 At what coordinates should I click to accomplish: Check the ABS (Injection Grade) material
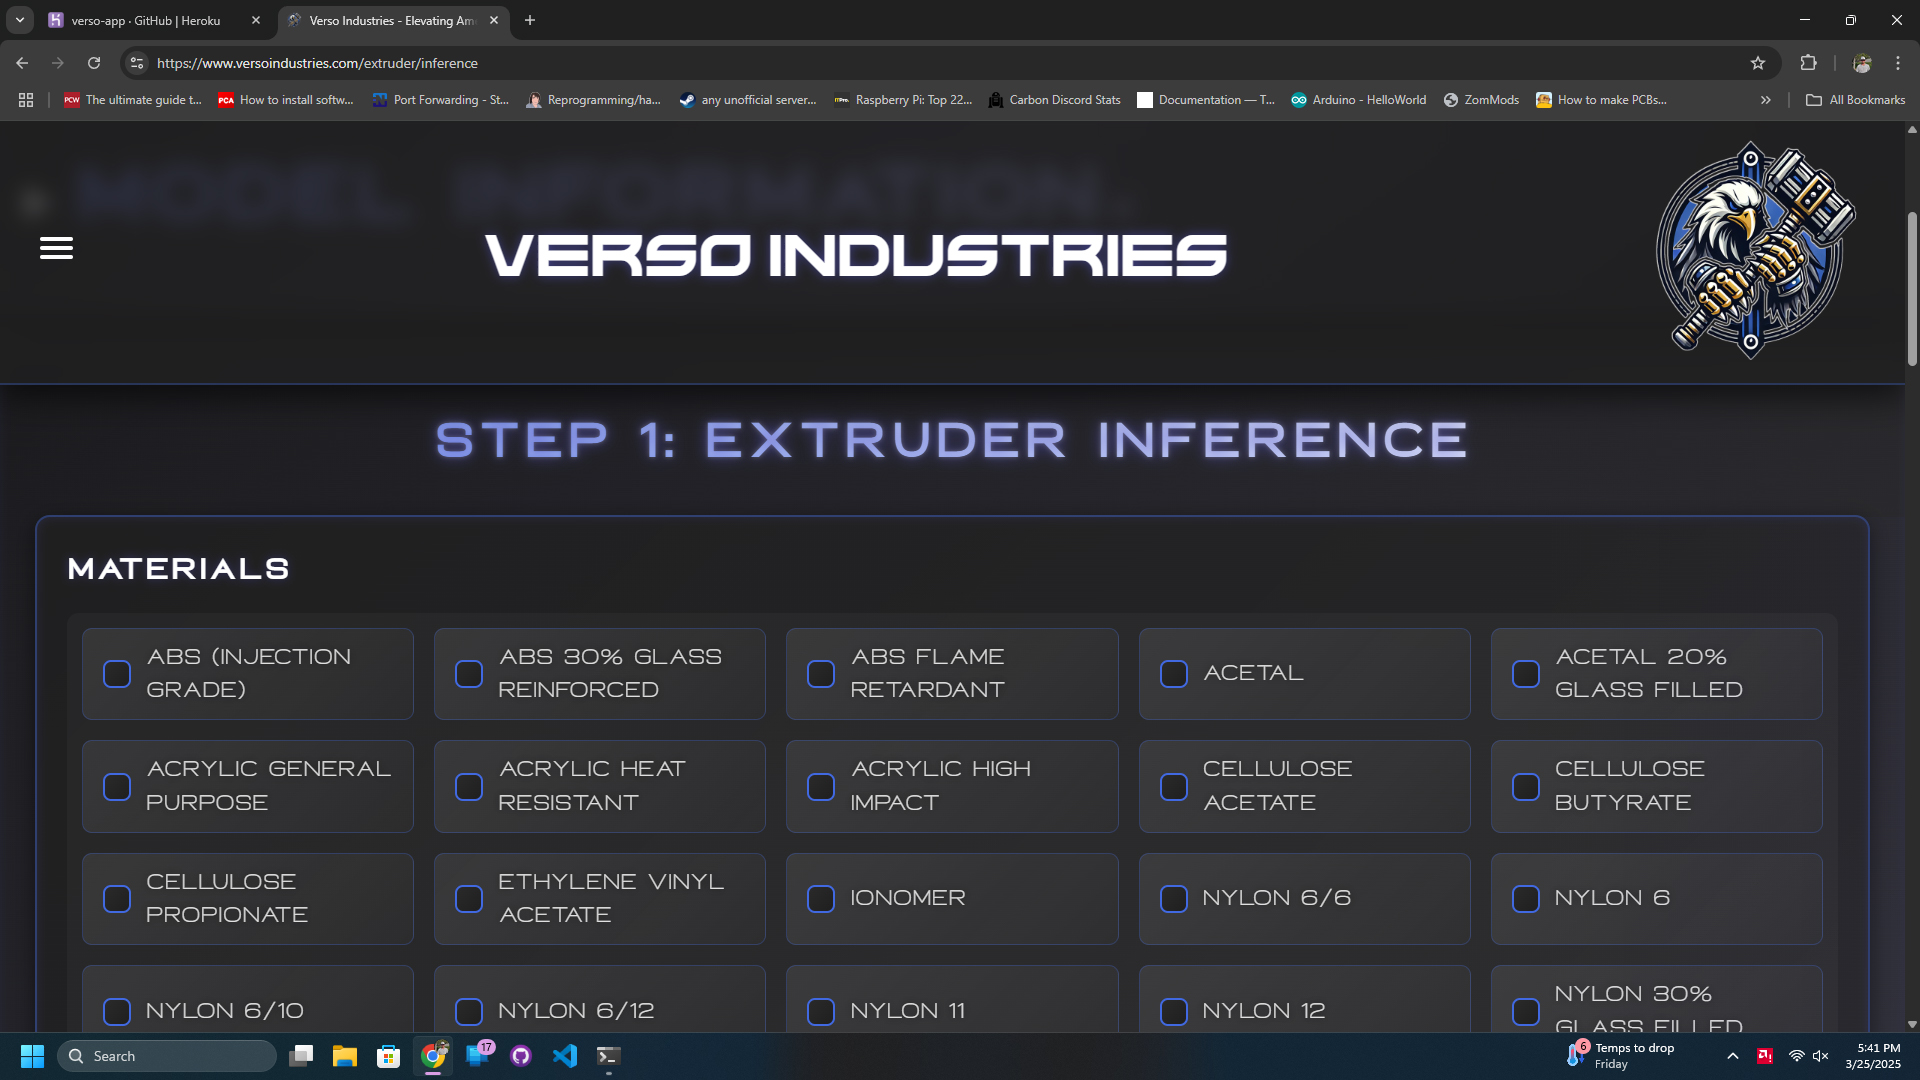[117, 674]
